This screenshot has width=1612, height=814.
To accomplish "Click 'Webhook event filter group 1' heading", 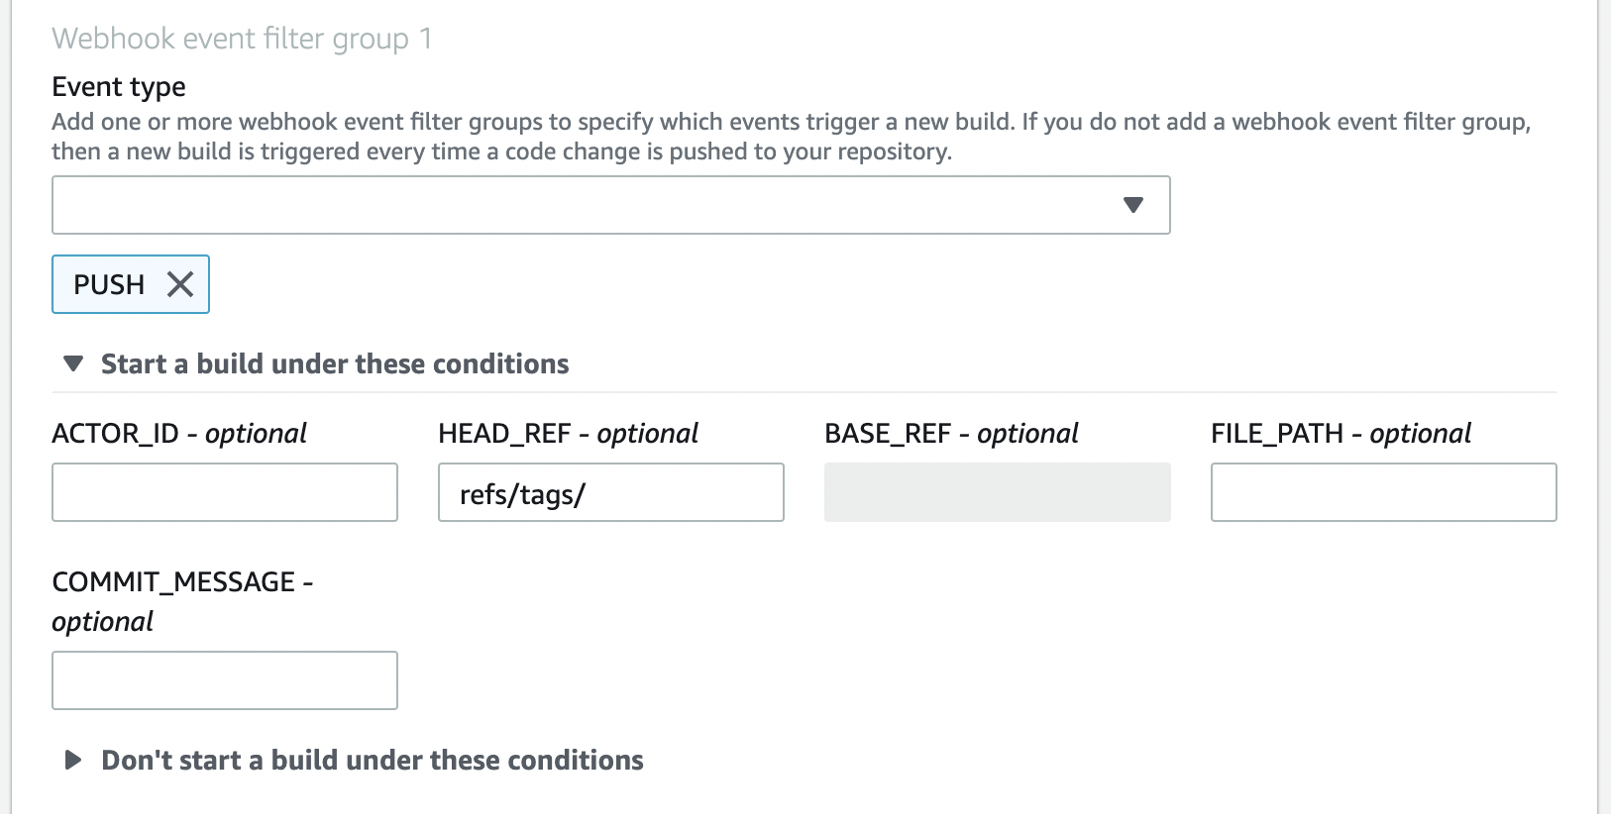I will click(x=240, y=39).
